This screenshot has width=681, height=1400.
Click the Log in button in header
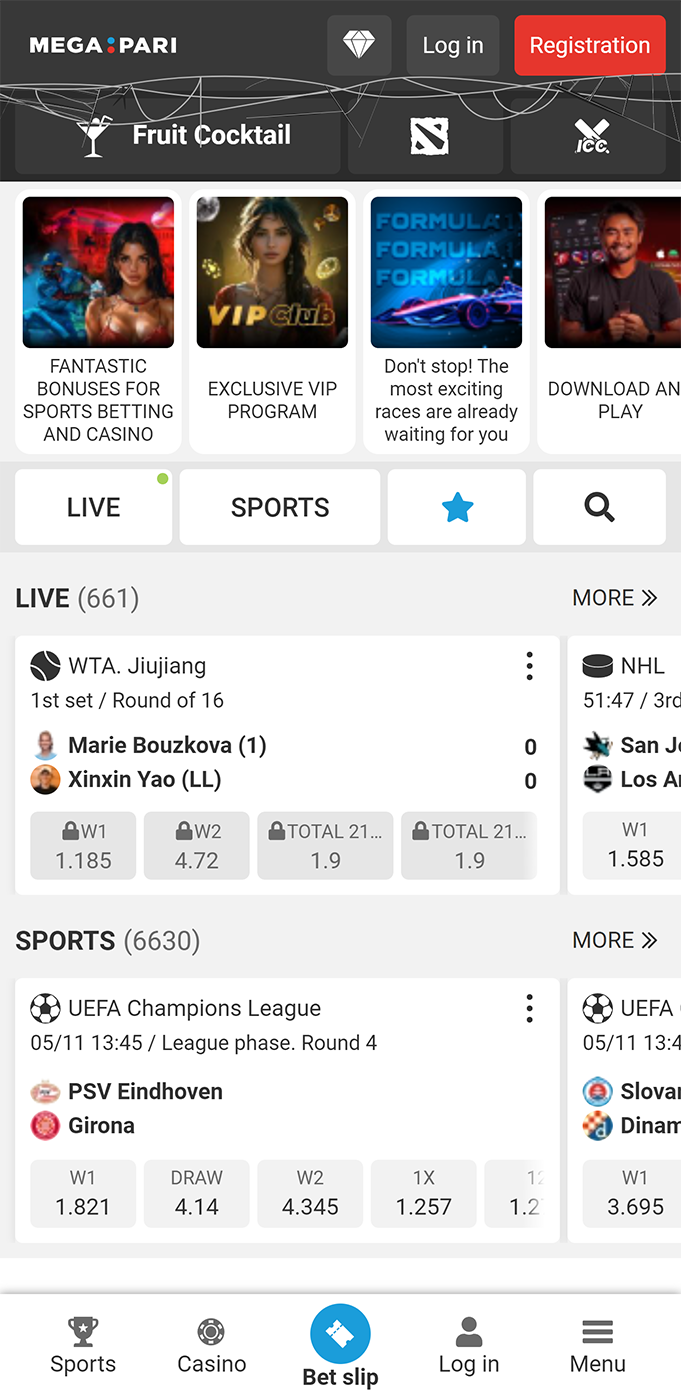pyautogui.click(x=453, y=45)
